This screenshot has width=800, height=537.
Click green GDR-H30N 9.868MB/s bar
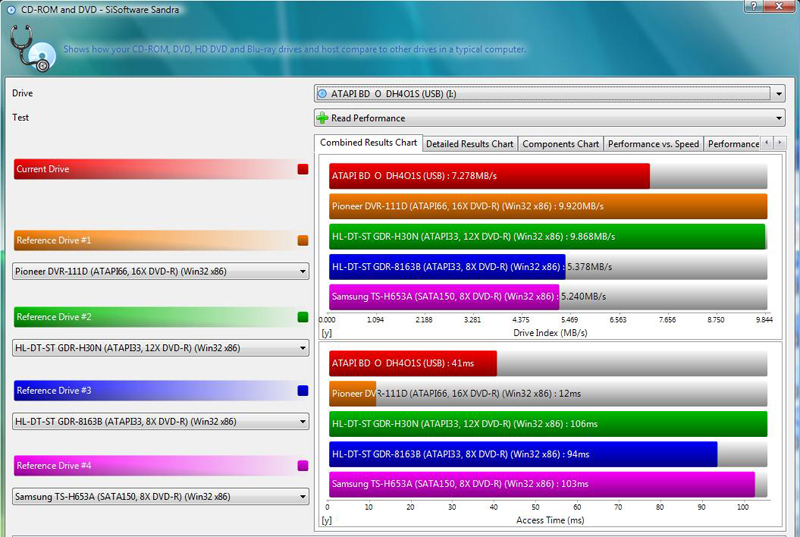pos(547,236)
